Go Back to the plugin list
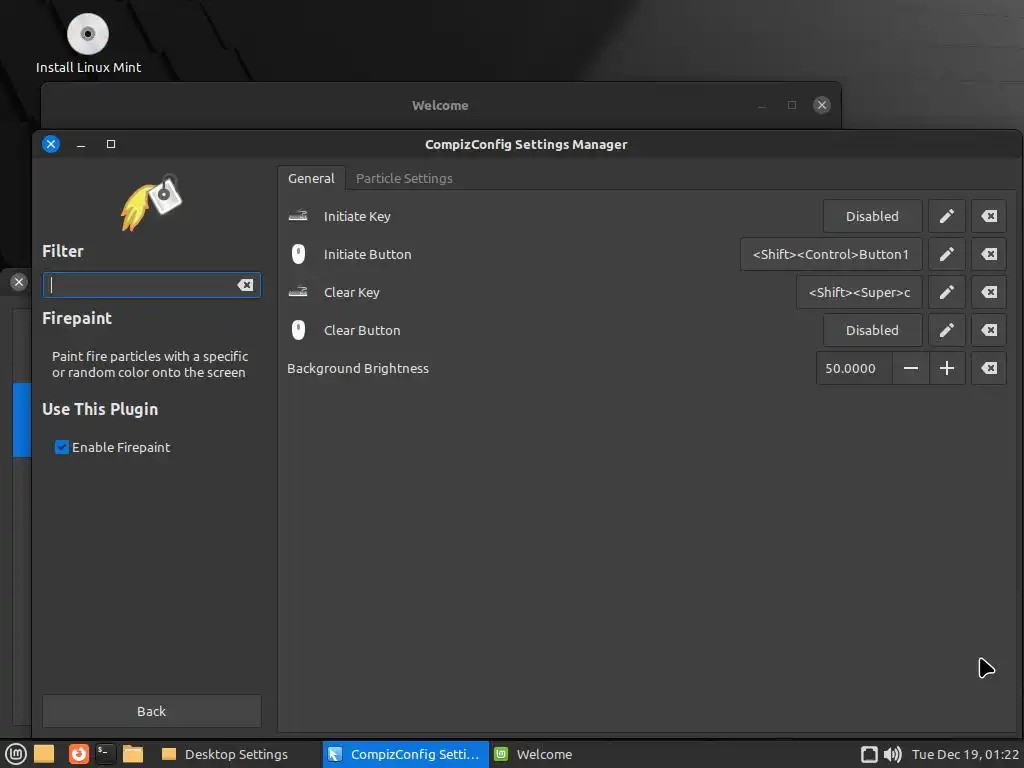This screenshot has width=1024, height=768. 152,711
